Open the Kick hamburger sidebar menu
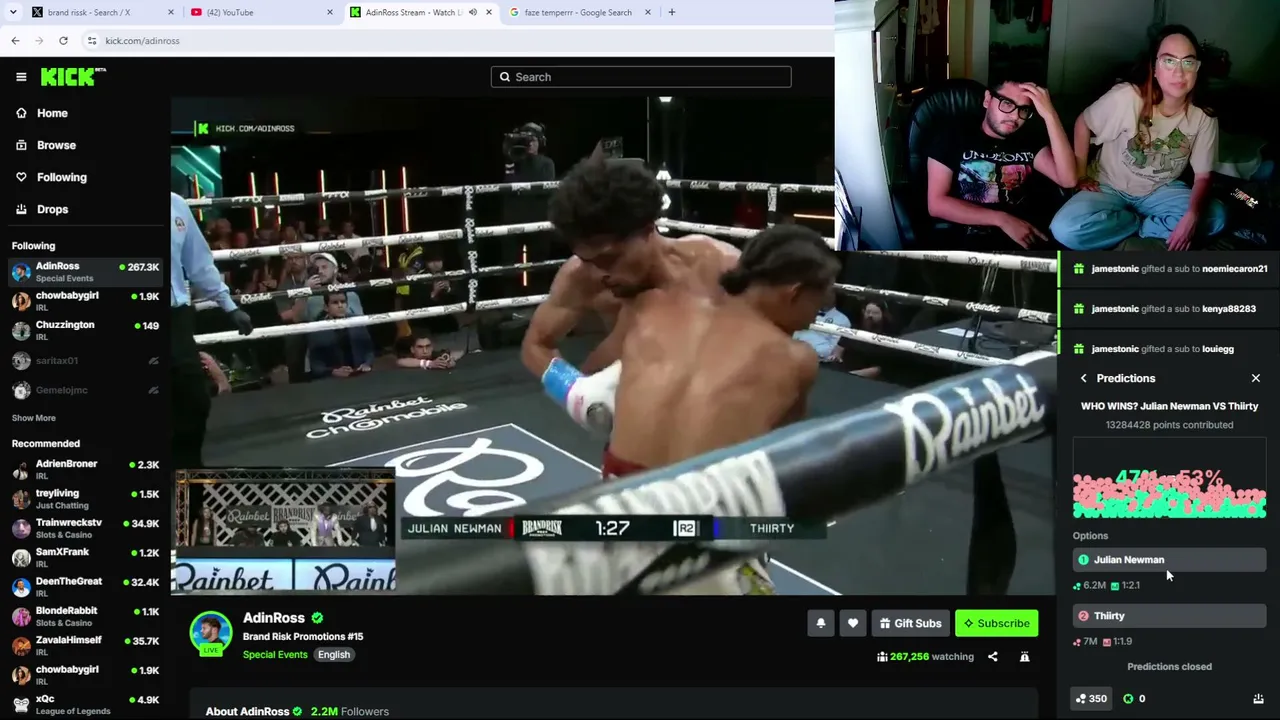This screenshot has width=1280, height=720. [21, 77]
